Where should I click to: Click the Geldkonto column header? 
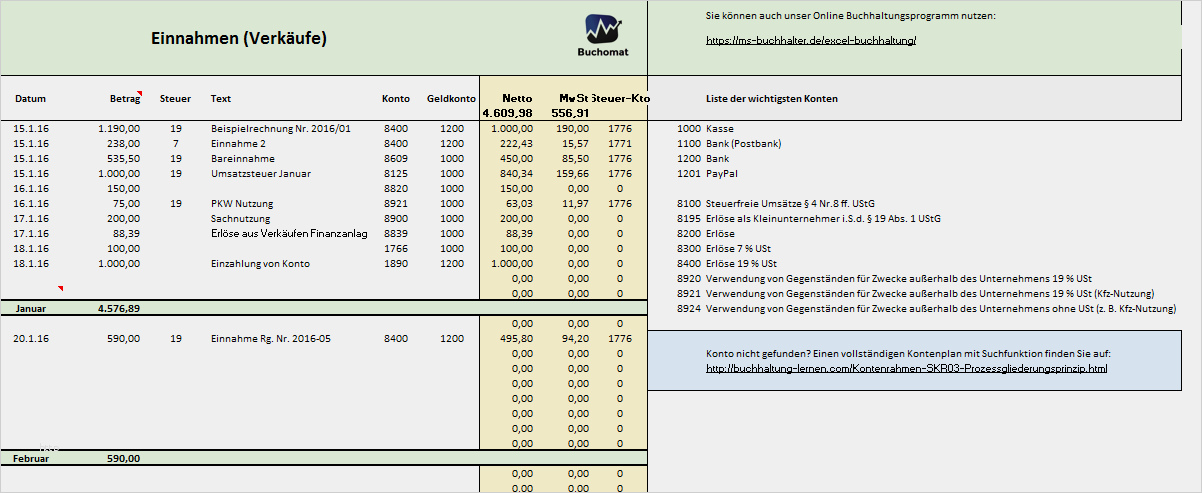[450, 99]
